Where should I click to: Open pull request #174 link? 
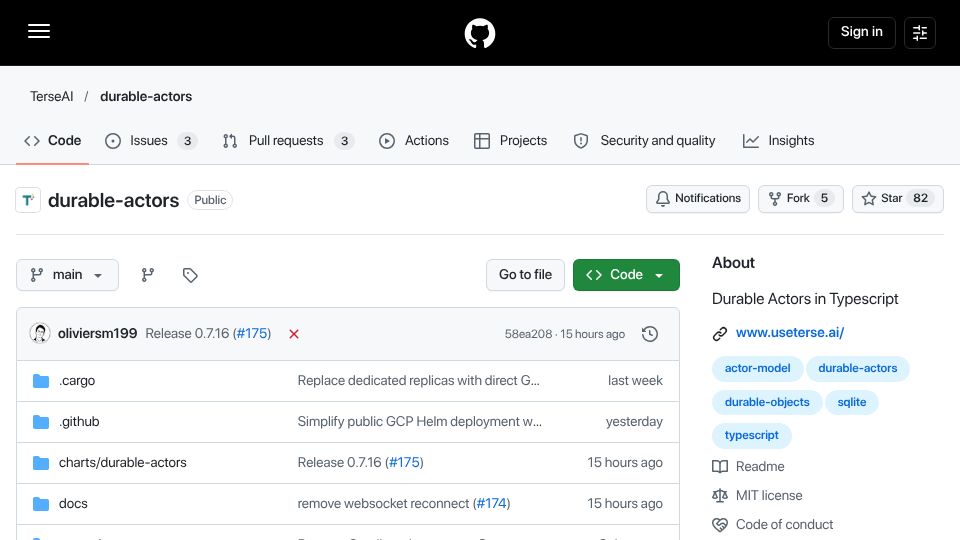(x=492, y=504)
